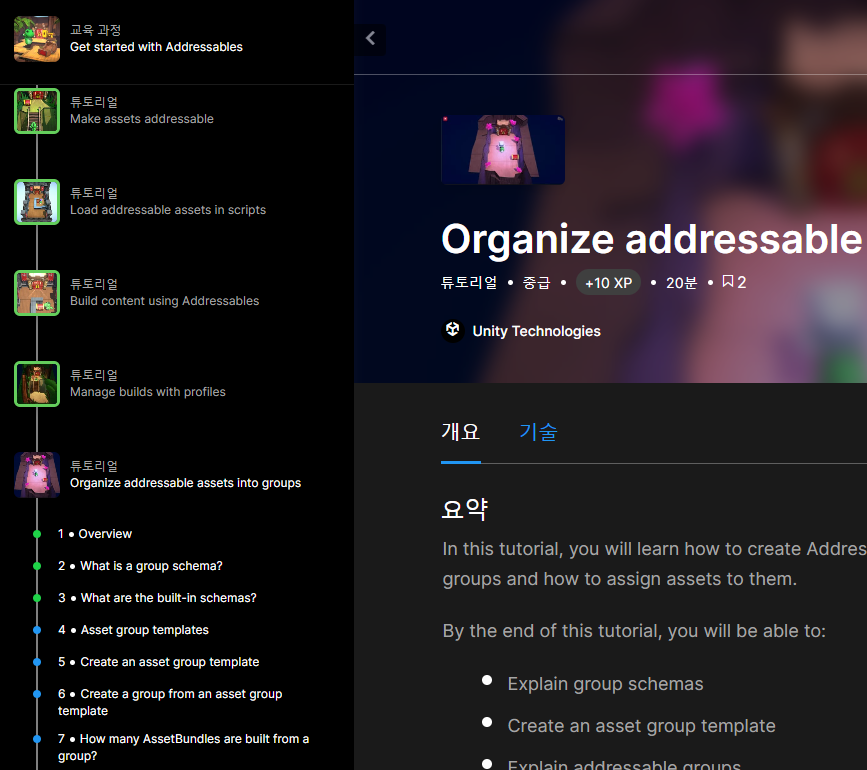Click the green progress dot beside Overview
The height and width of the screenshot is (770, 867).
(x=37, y=534)
